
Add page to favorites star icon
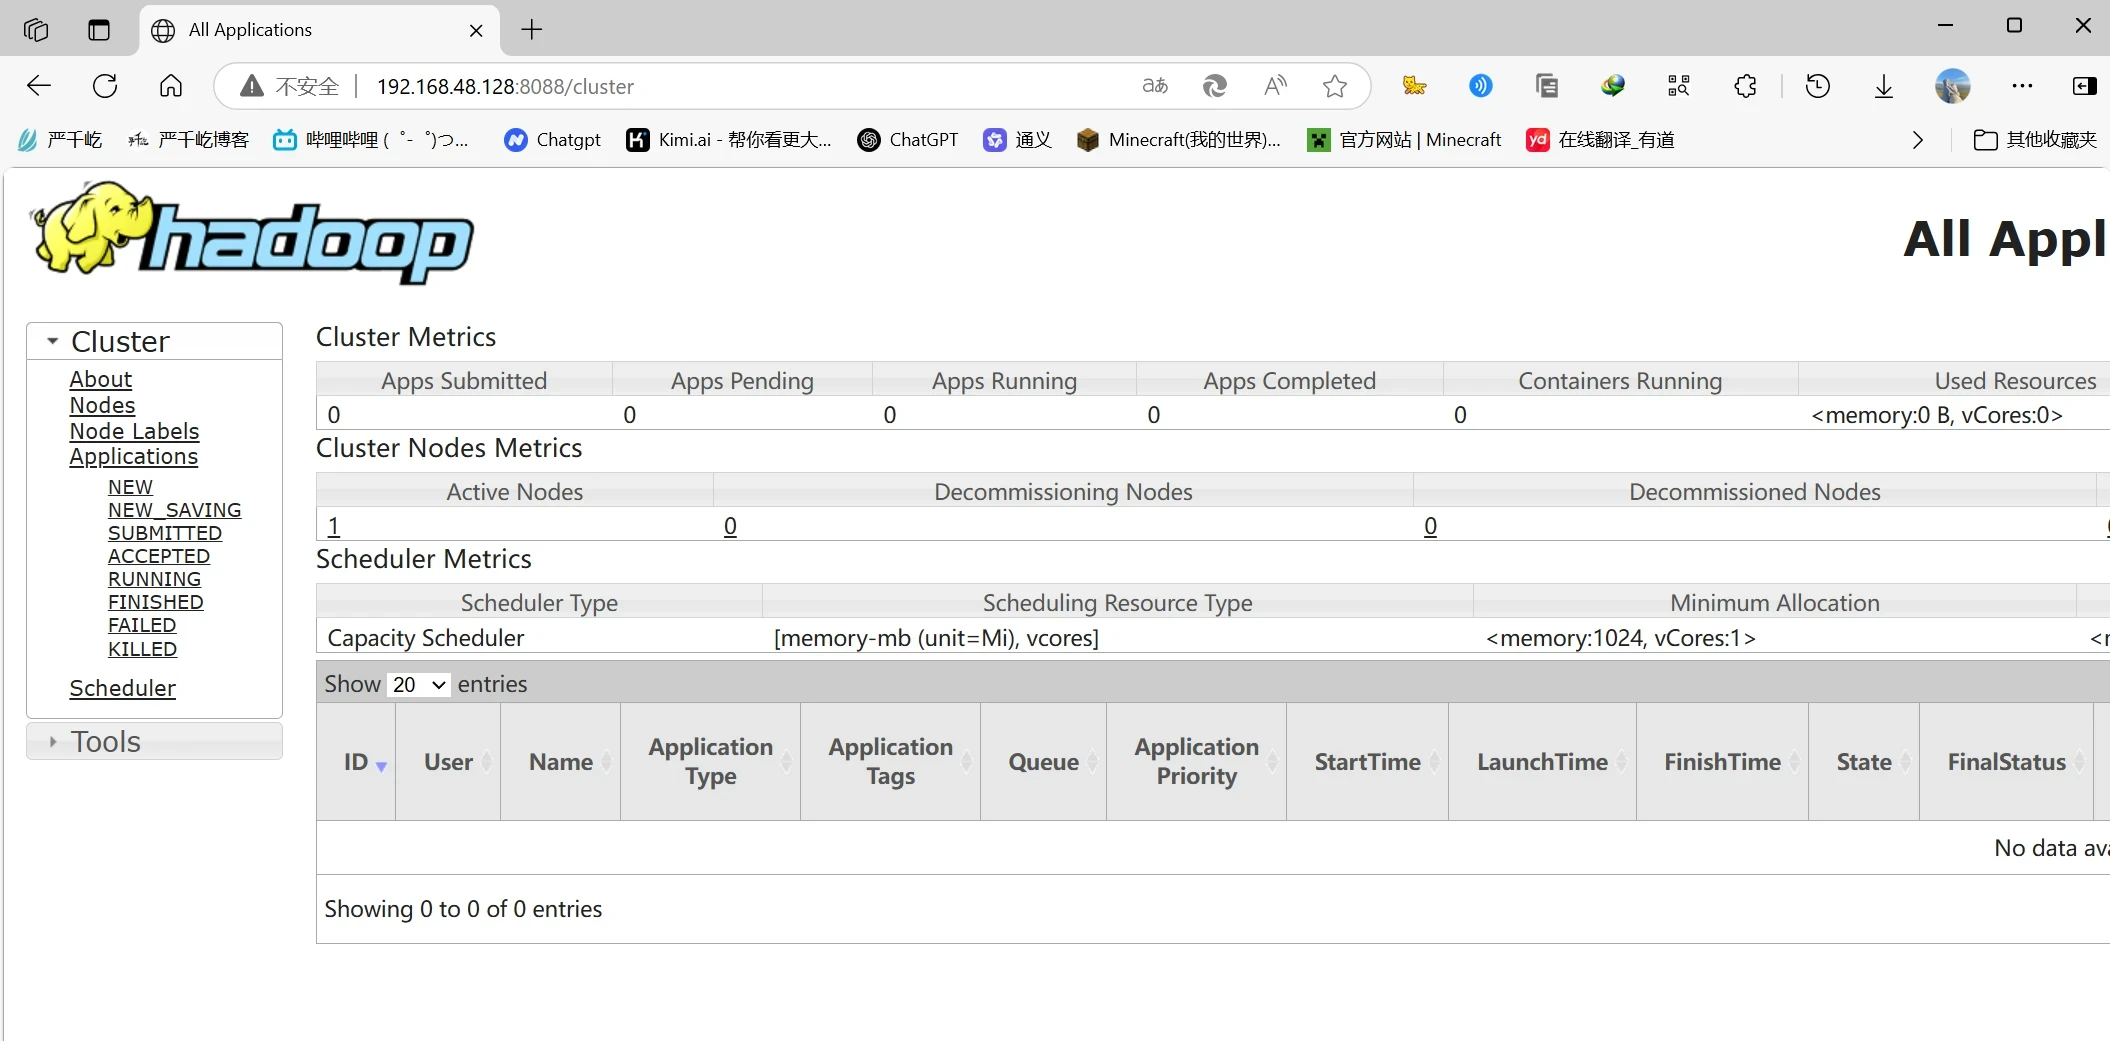(1334, 86)
